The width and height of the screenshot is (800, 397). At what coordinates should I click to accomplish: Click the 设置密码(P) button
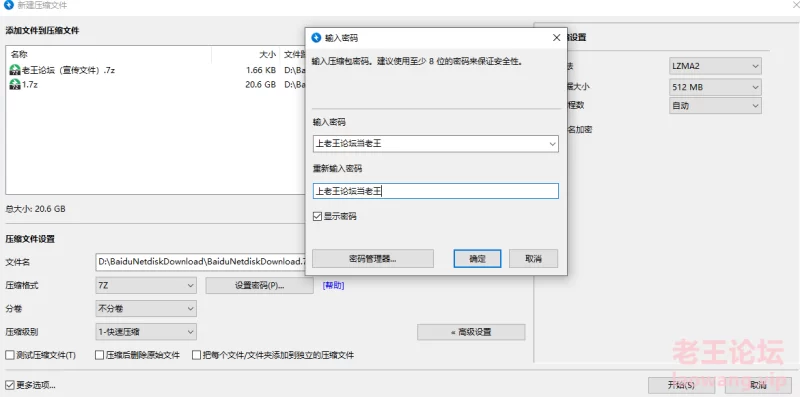point(259,286)
